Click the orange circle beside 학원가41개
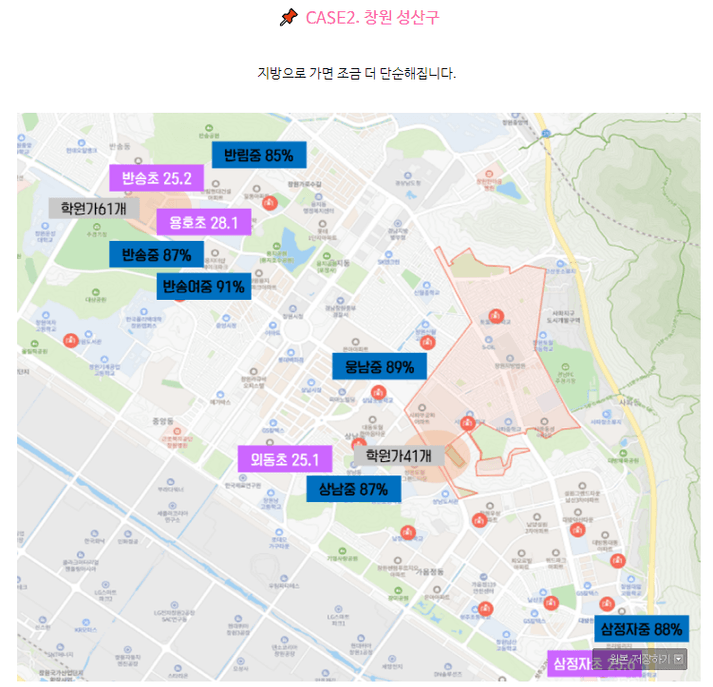Viewport: 713px width, 687px height. click(437, 456)
